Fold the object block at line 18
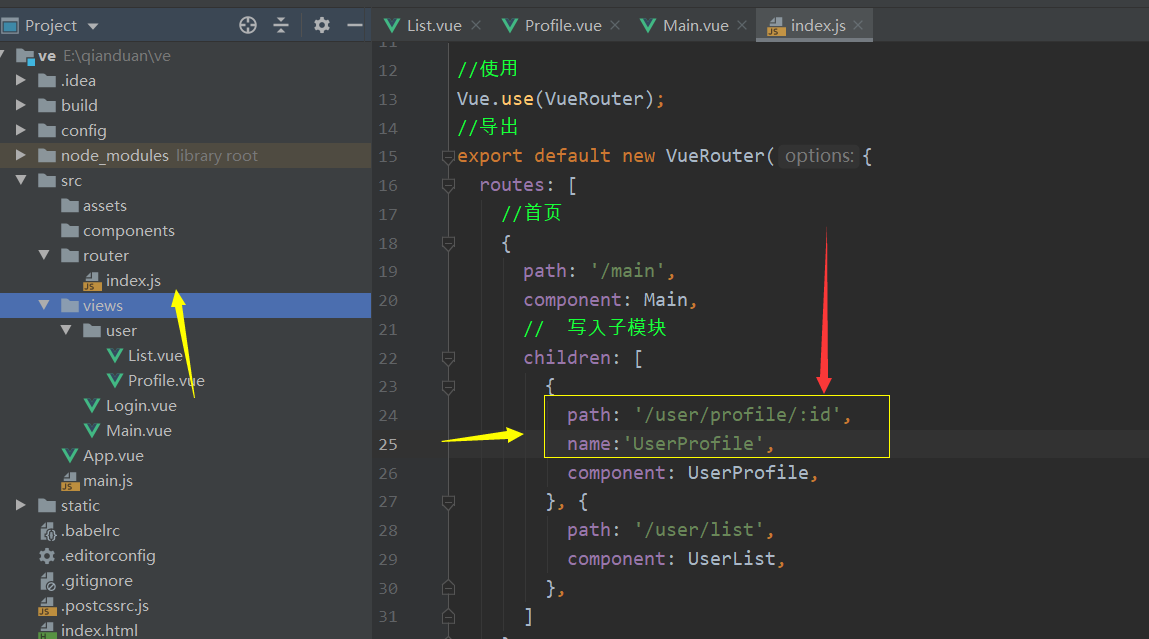This screenshot has width=1149, height=639. tap(448, 243)
